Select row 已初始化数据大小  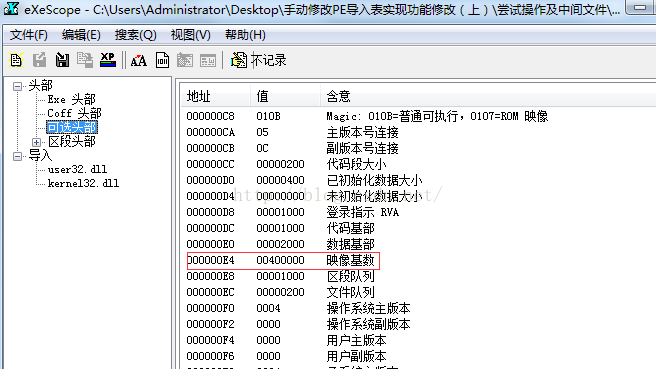[x=418, y=180]
